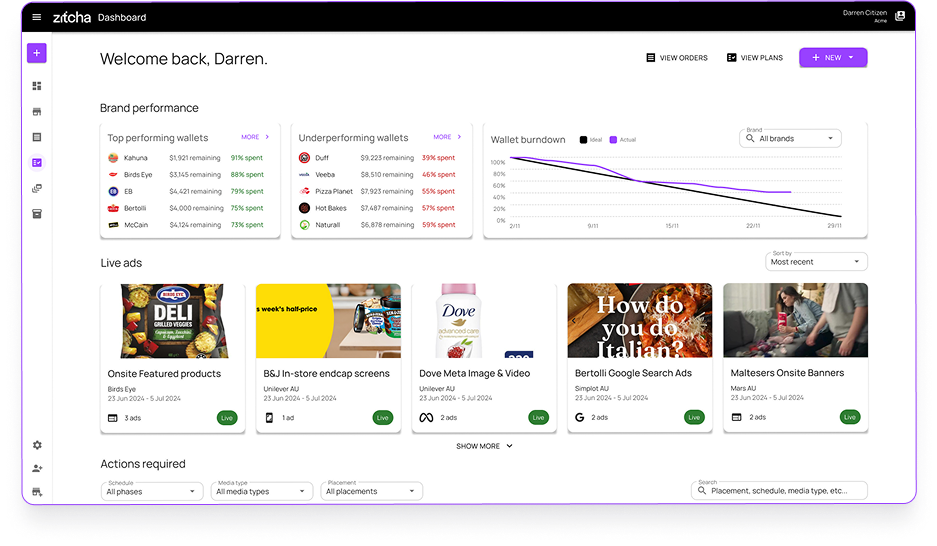Image resolution: width=937 pixels, height=546 pixels.
Task: Open the All brands dropdown
Action: point(790,139)
